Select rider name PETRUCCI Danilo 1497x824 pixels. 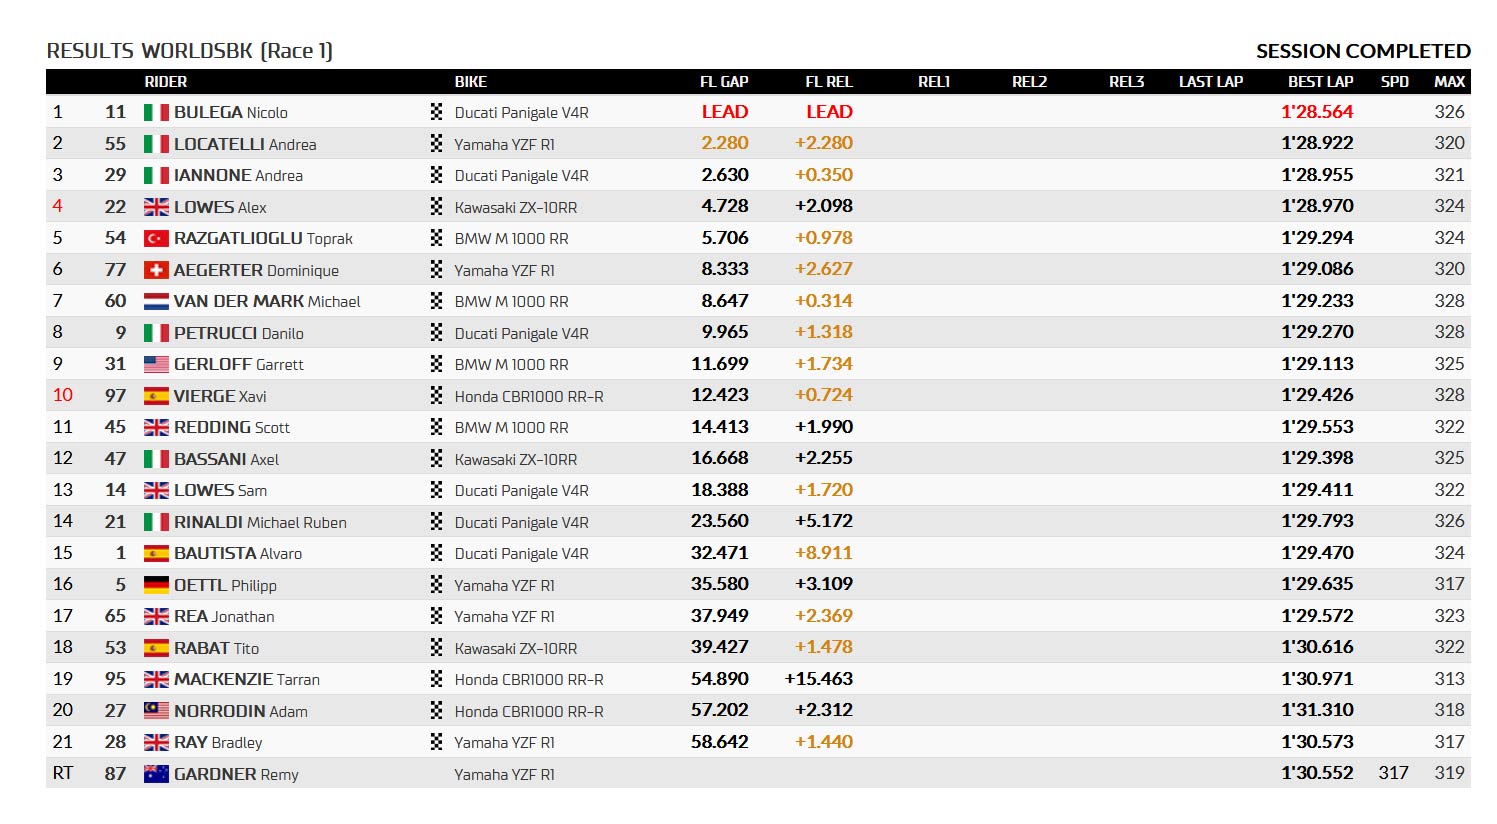pyautogui.click(x=239, y=333)
